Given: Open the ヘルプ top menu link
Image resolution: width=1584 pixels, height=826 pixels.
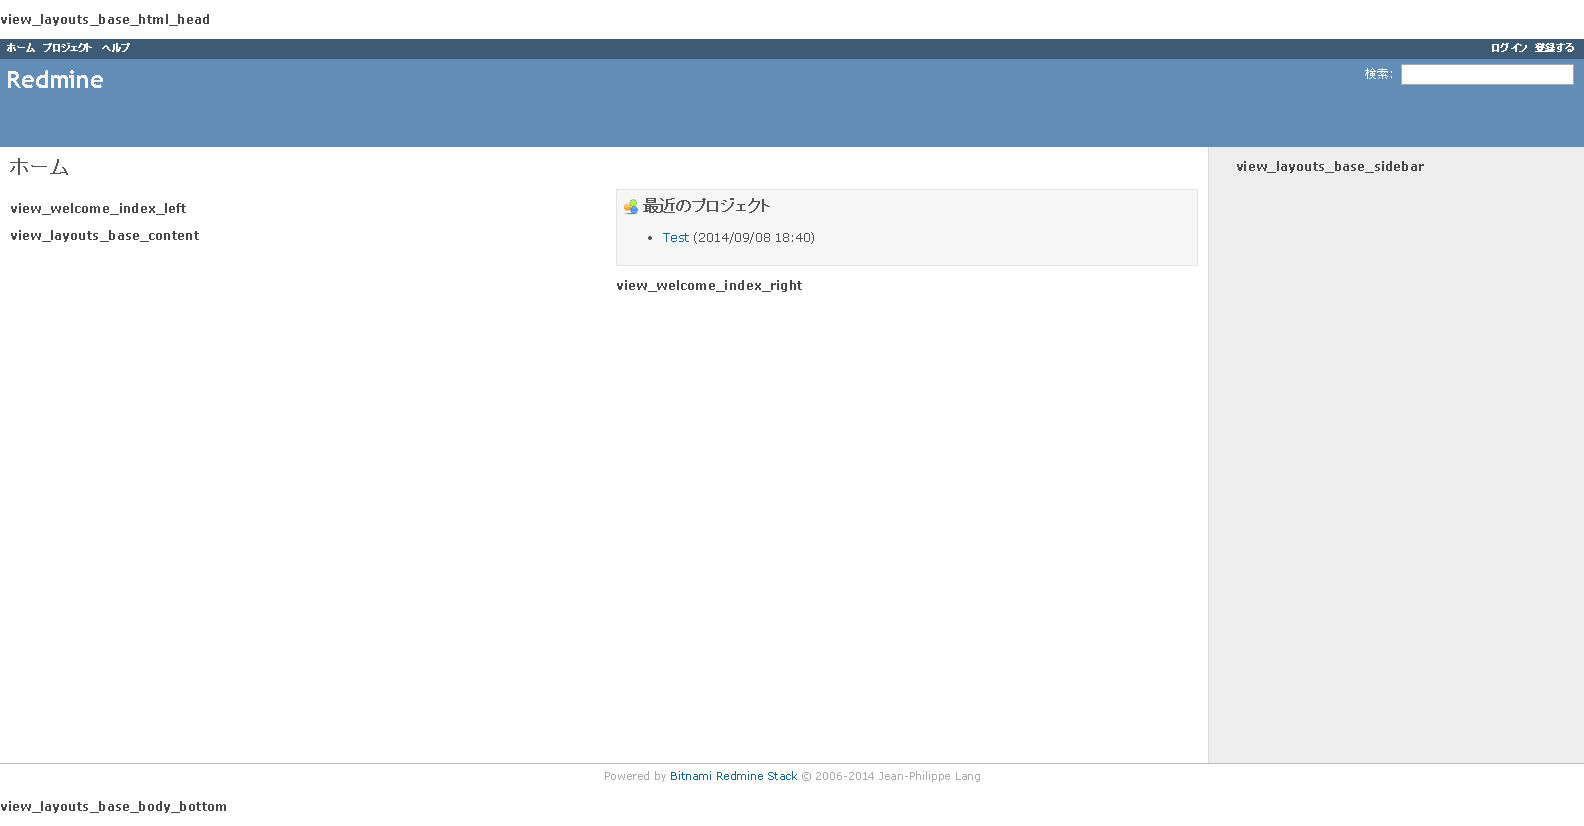Looking at the screenshot, I should [115, 48].
